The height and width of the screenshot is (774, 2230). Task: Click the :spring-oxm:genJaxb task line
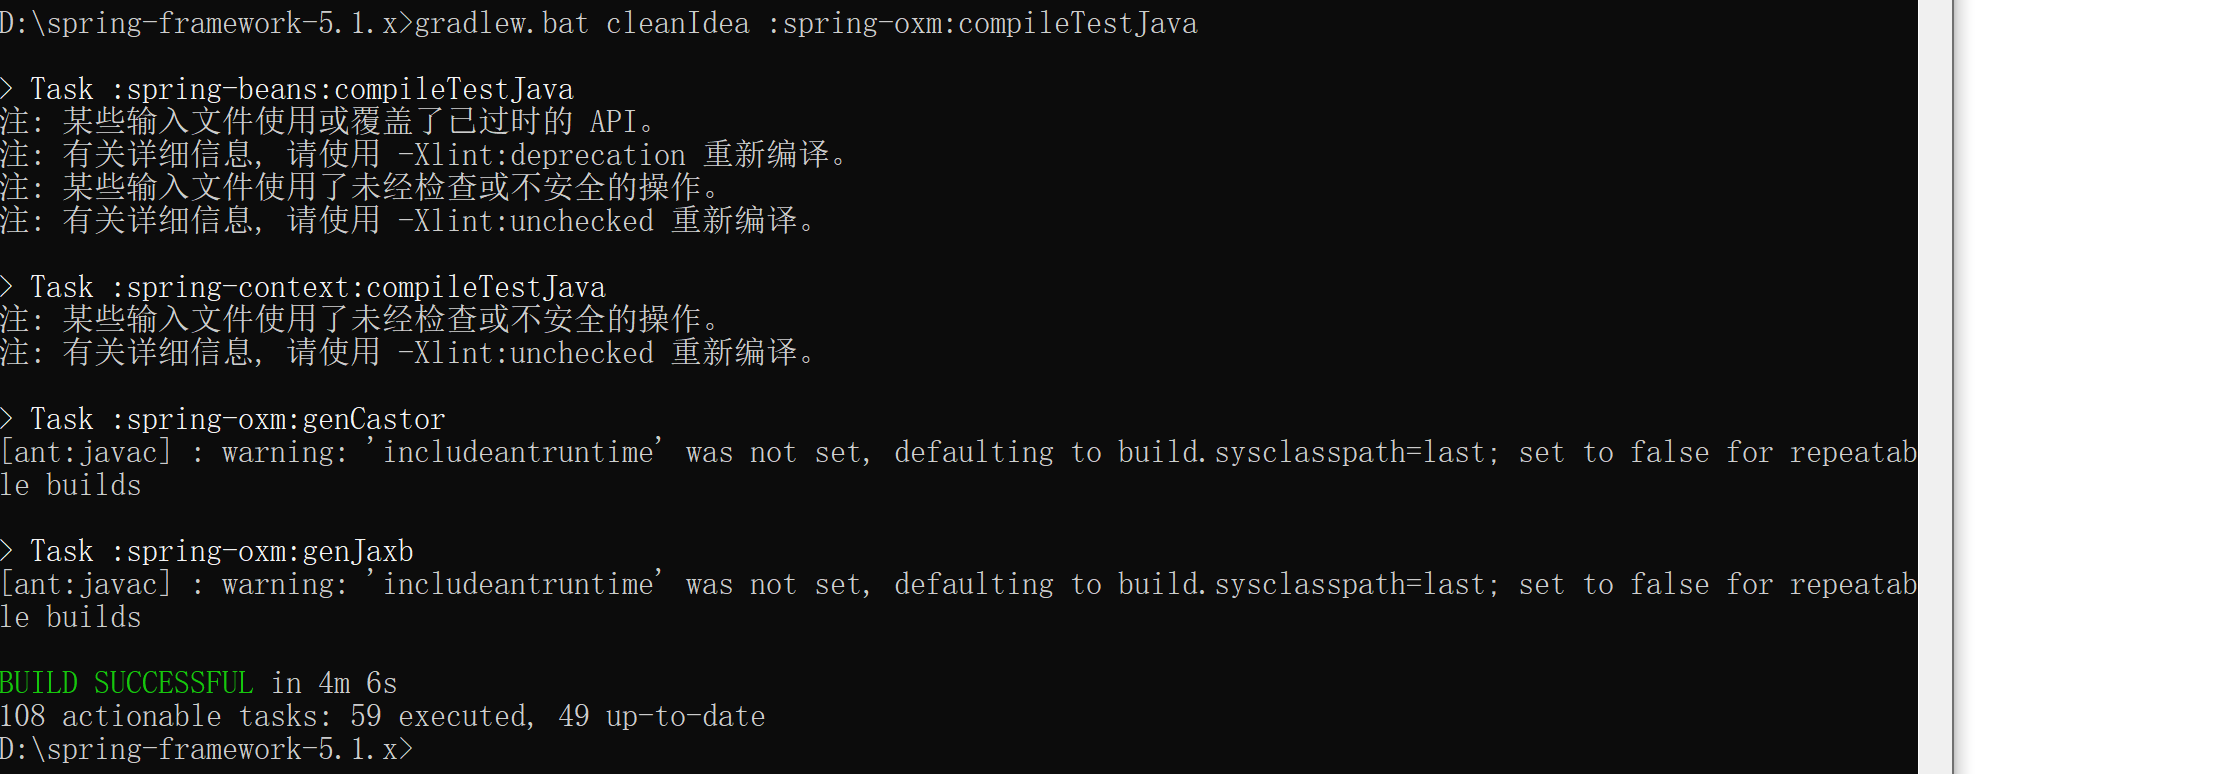coord(220,551)
